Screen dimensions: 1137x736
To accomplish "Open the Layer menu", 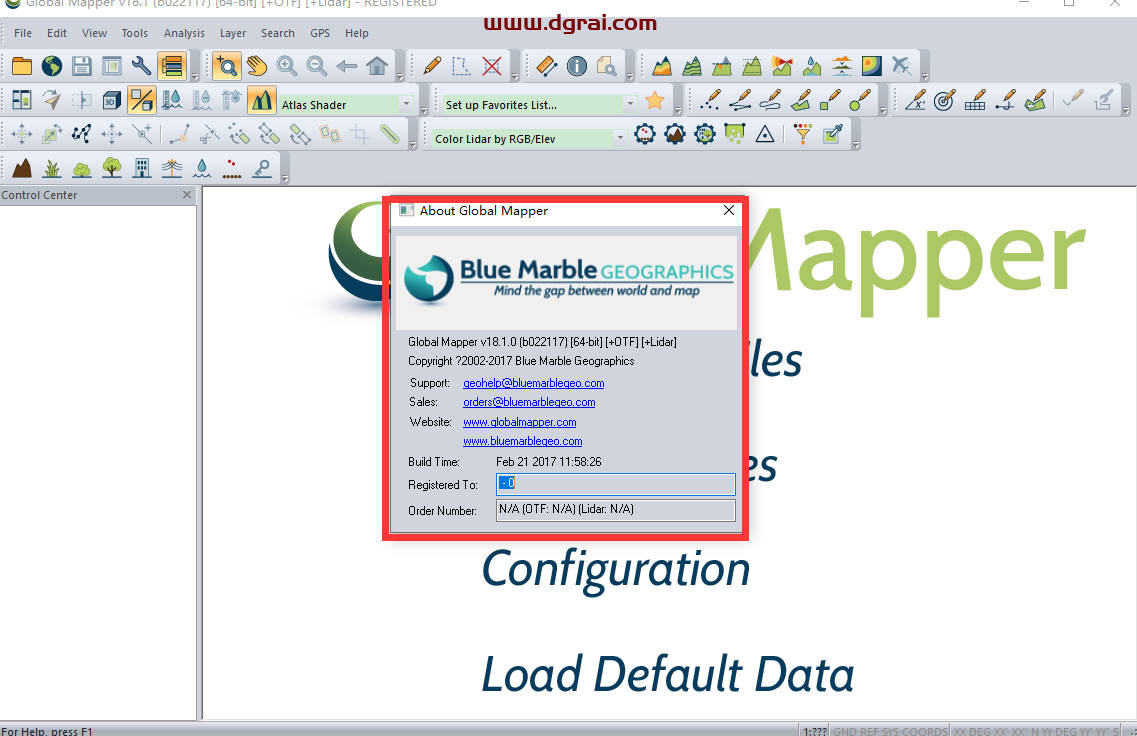I will [233, 33].
